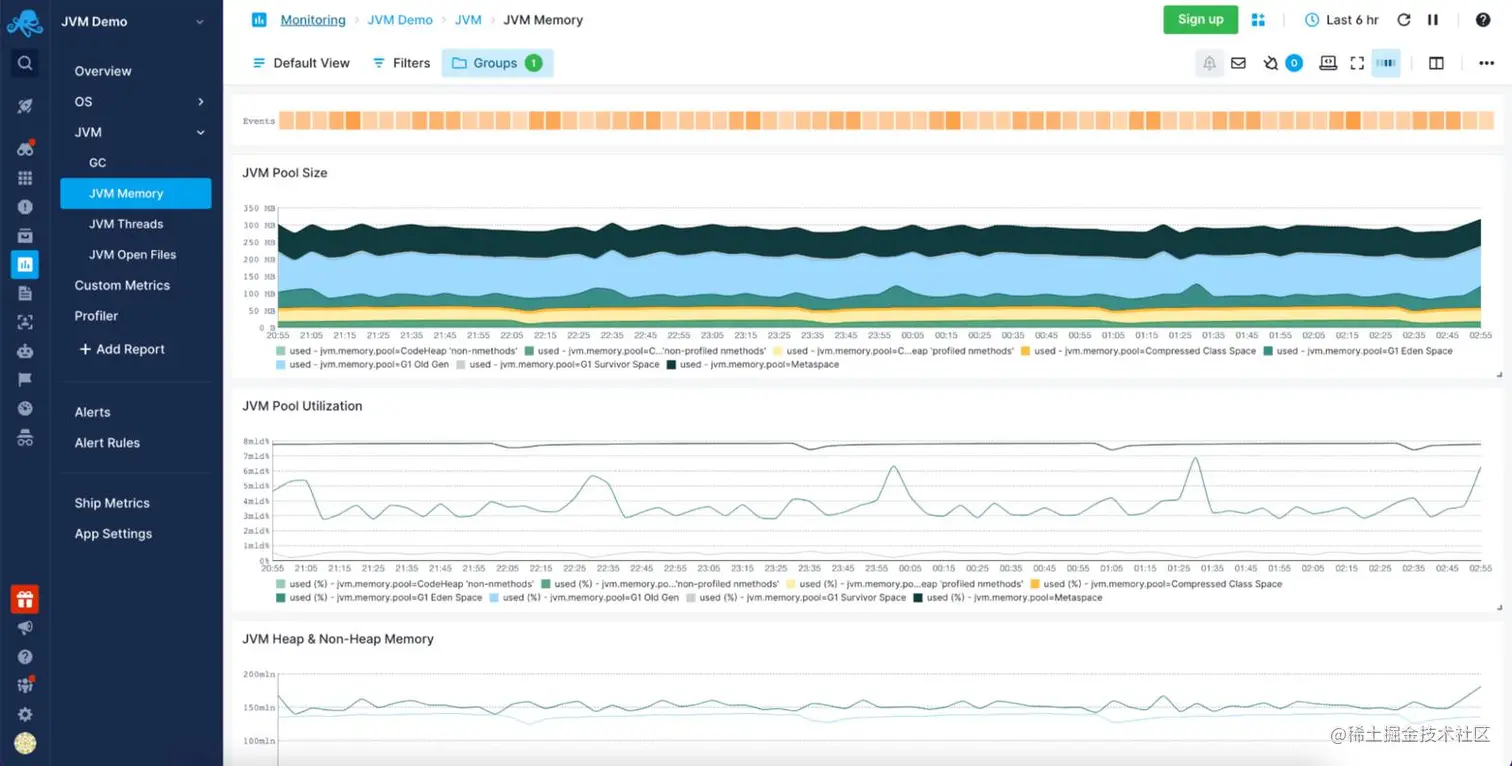Open the Monitoring breadcrumb link
1512x766 pixels.
313,19
